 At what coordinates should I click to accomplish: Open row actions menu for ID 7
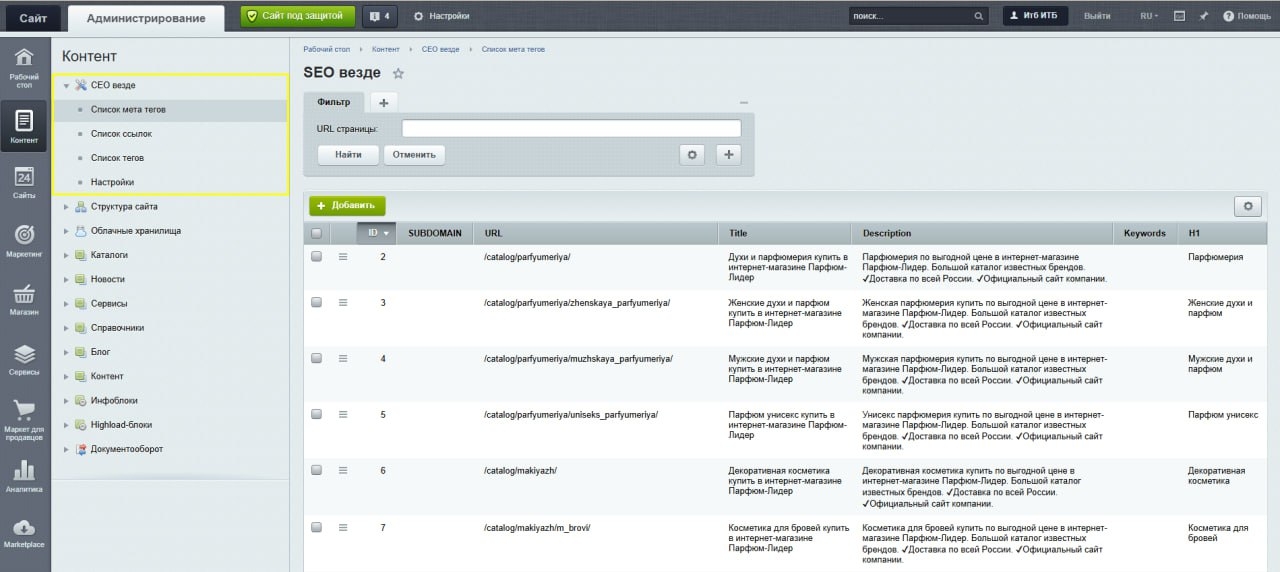click(x=343, y=527)
